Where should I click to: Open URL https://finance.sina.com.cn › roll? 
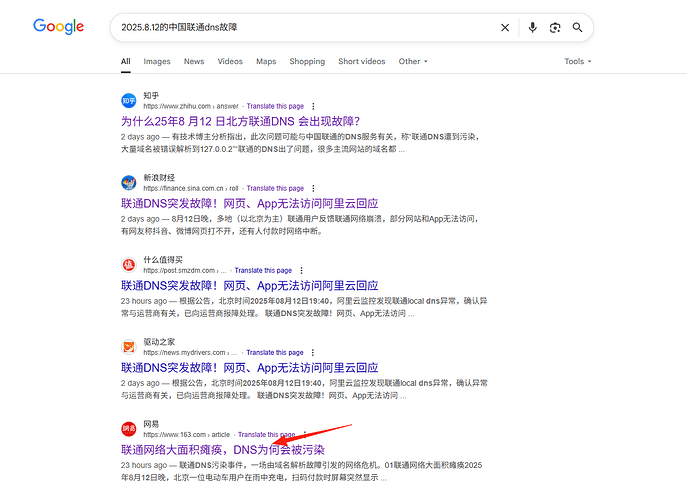(191, 188)
